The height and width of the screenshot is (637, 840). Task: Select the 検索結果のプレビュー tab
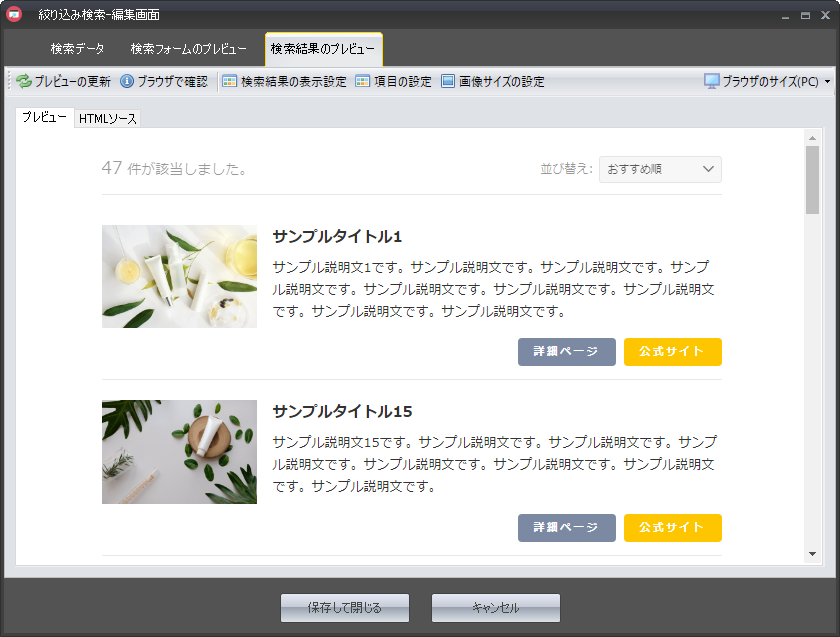pos(323,49)
